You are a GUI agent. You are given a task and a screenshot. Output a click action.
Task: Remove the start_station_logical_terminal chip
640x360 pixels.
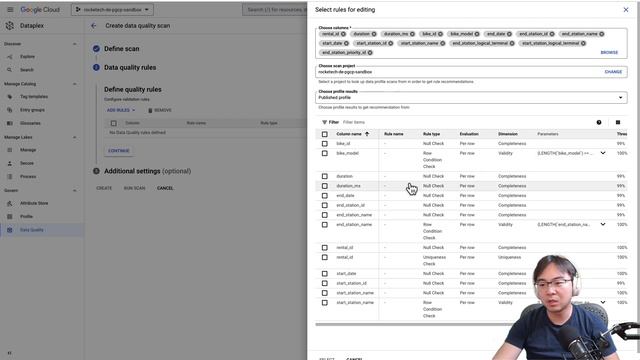pyautogui.click(x=583, y=43)
